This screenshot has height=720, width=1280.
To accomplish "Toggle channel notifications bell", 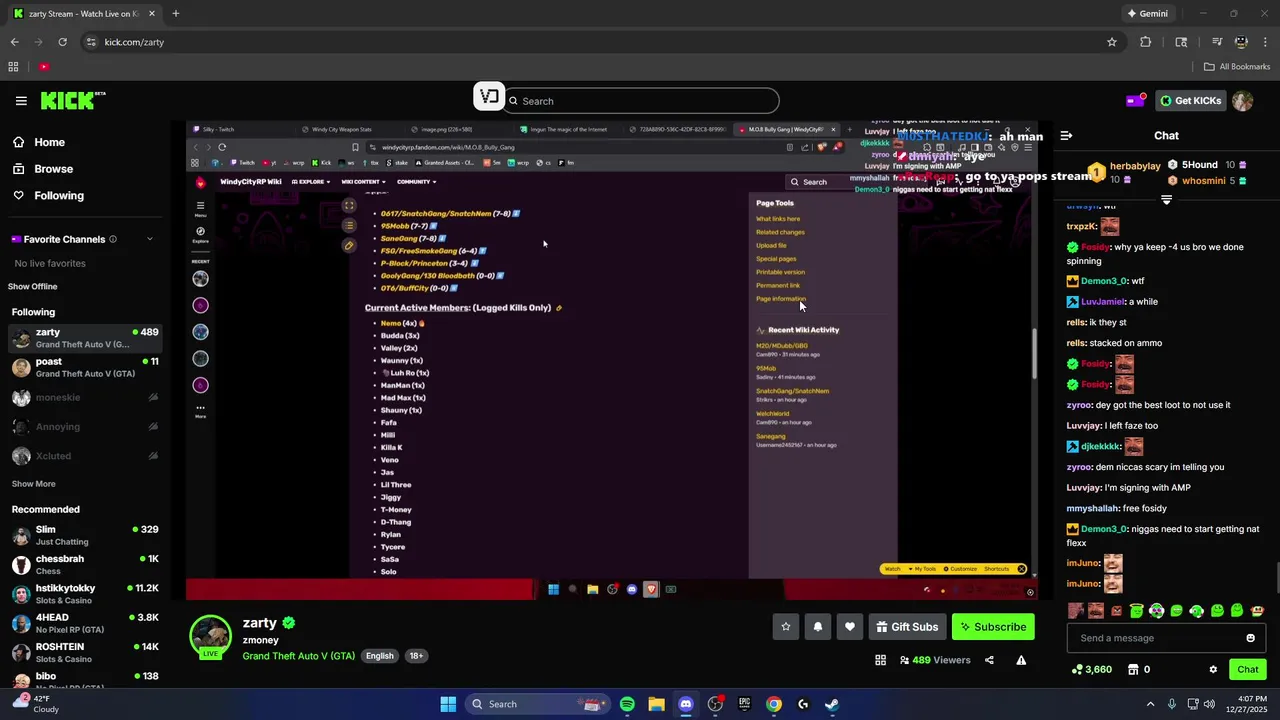I will coord(818,627).
